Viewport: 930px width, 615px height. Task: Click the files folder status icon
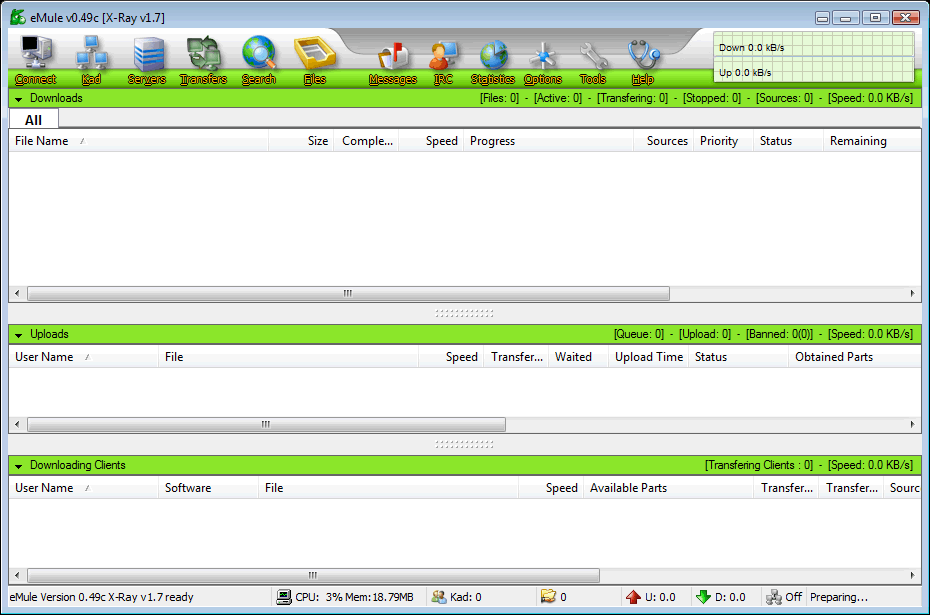(548, 596)
